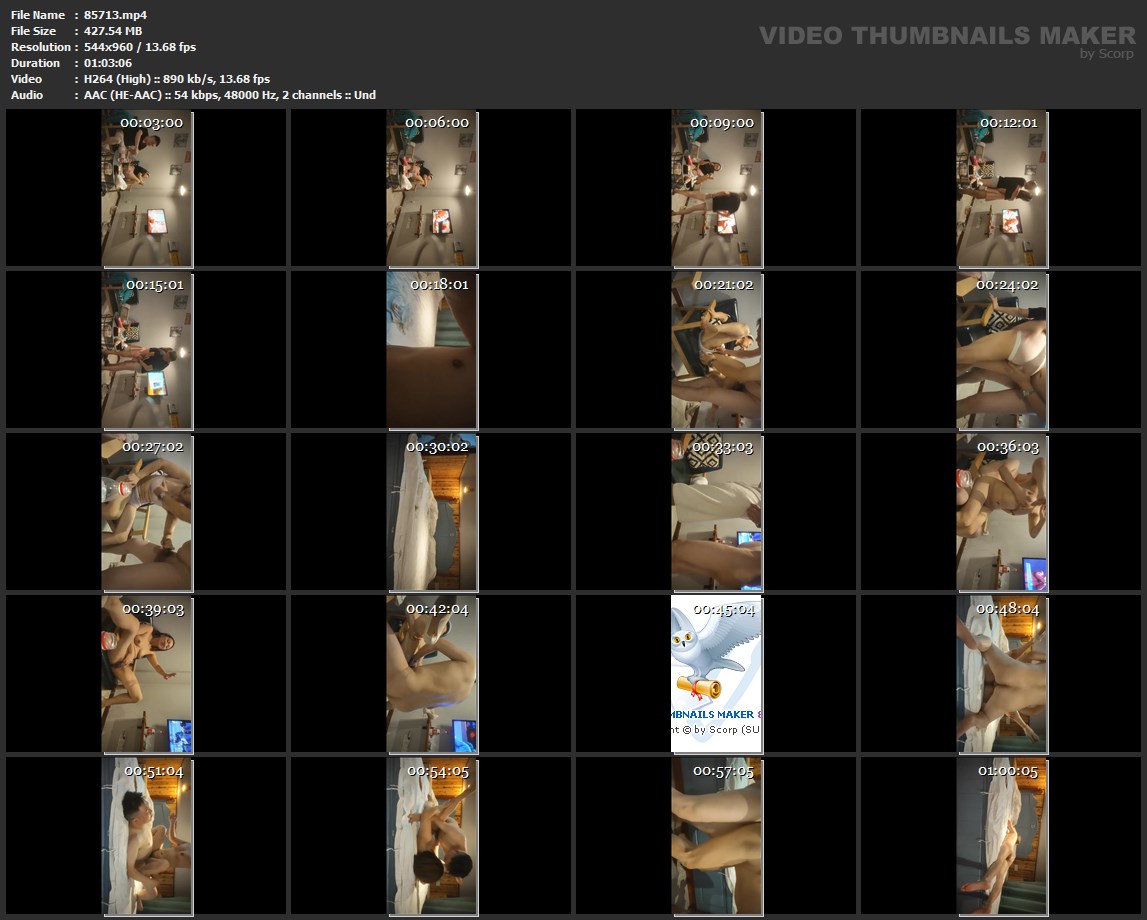Open the thumbnail stamped 00:03:00
This screenshot has height=920, width=1147.
point(146,188)
